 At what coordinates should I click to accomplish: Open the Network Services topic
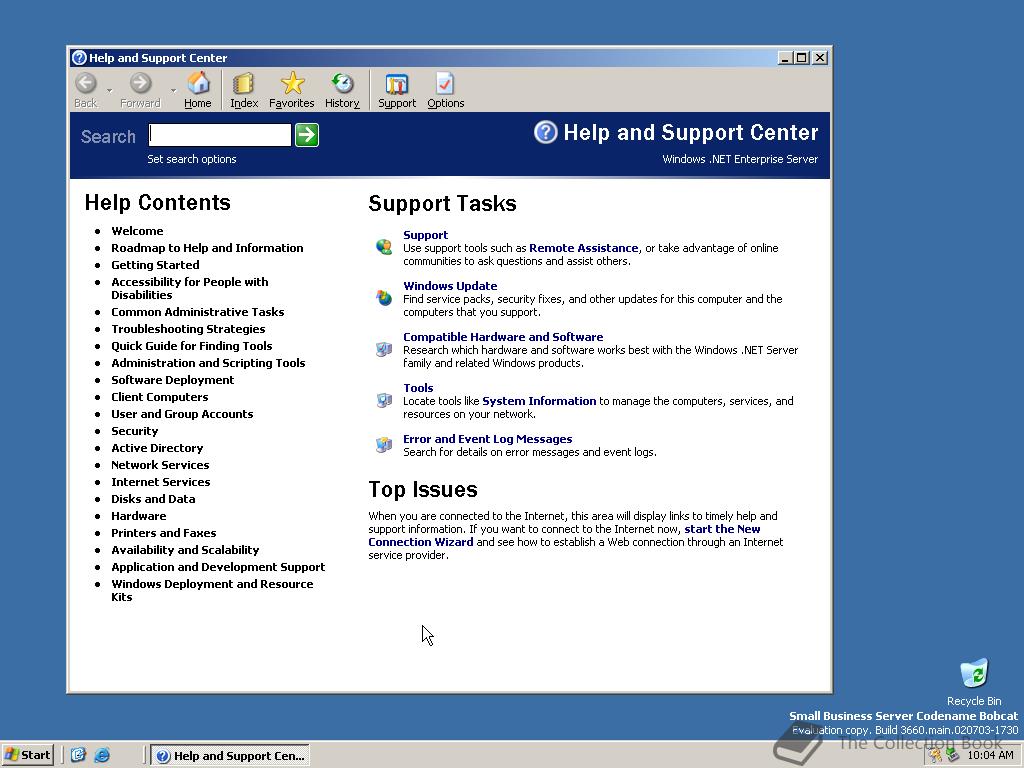160,464
